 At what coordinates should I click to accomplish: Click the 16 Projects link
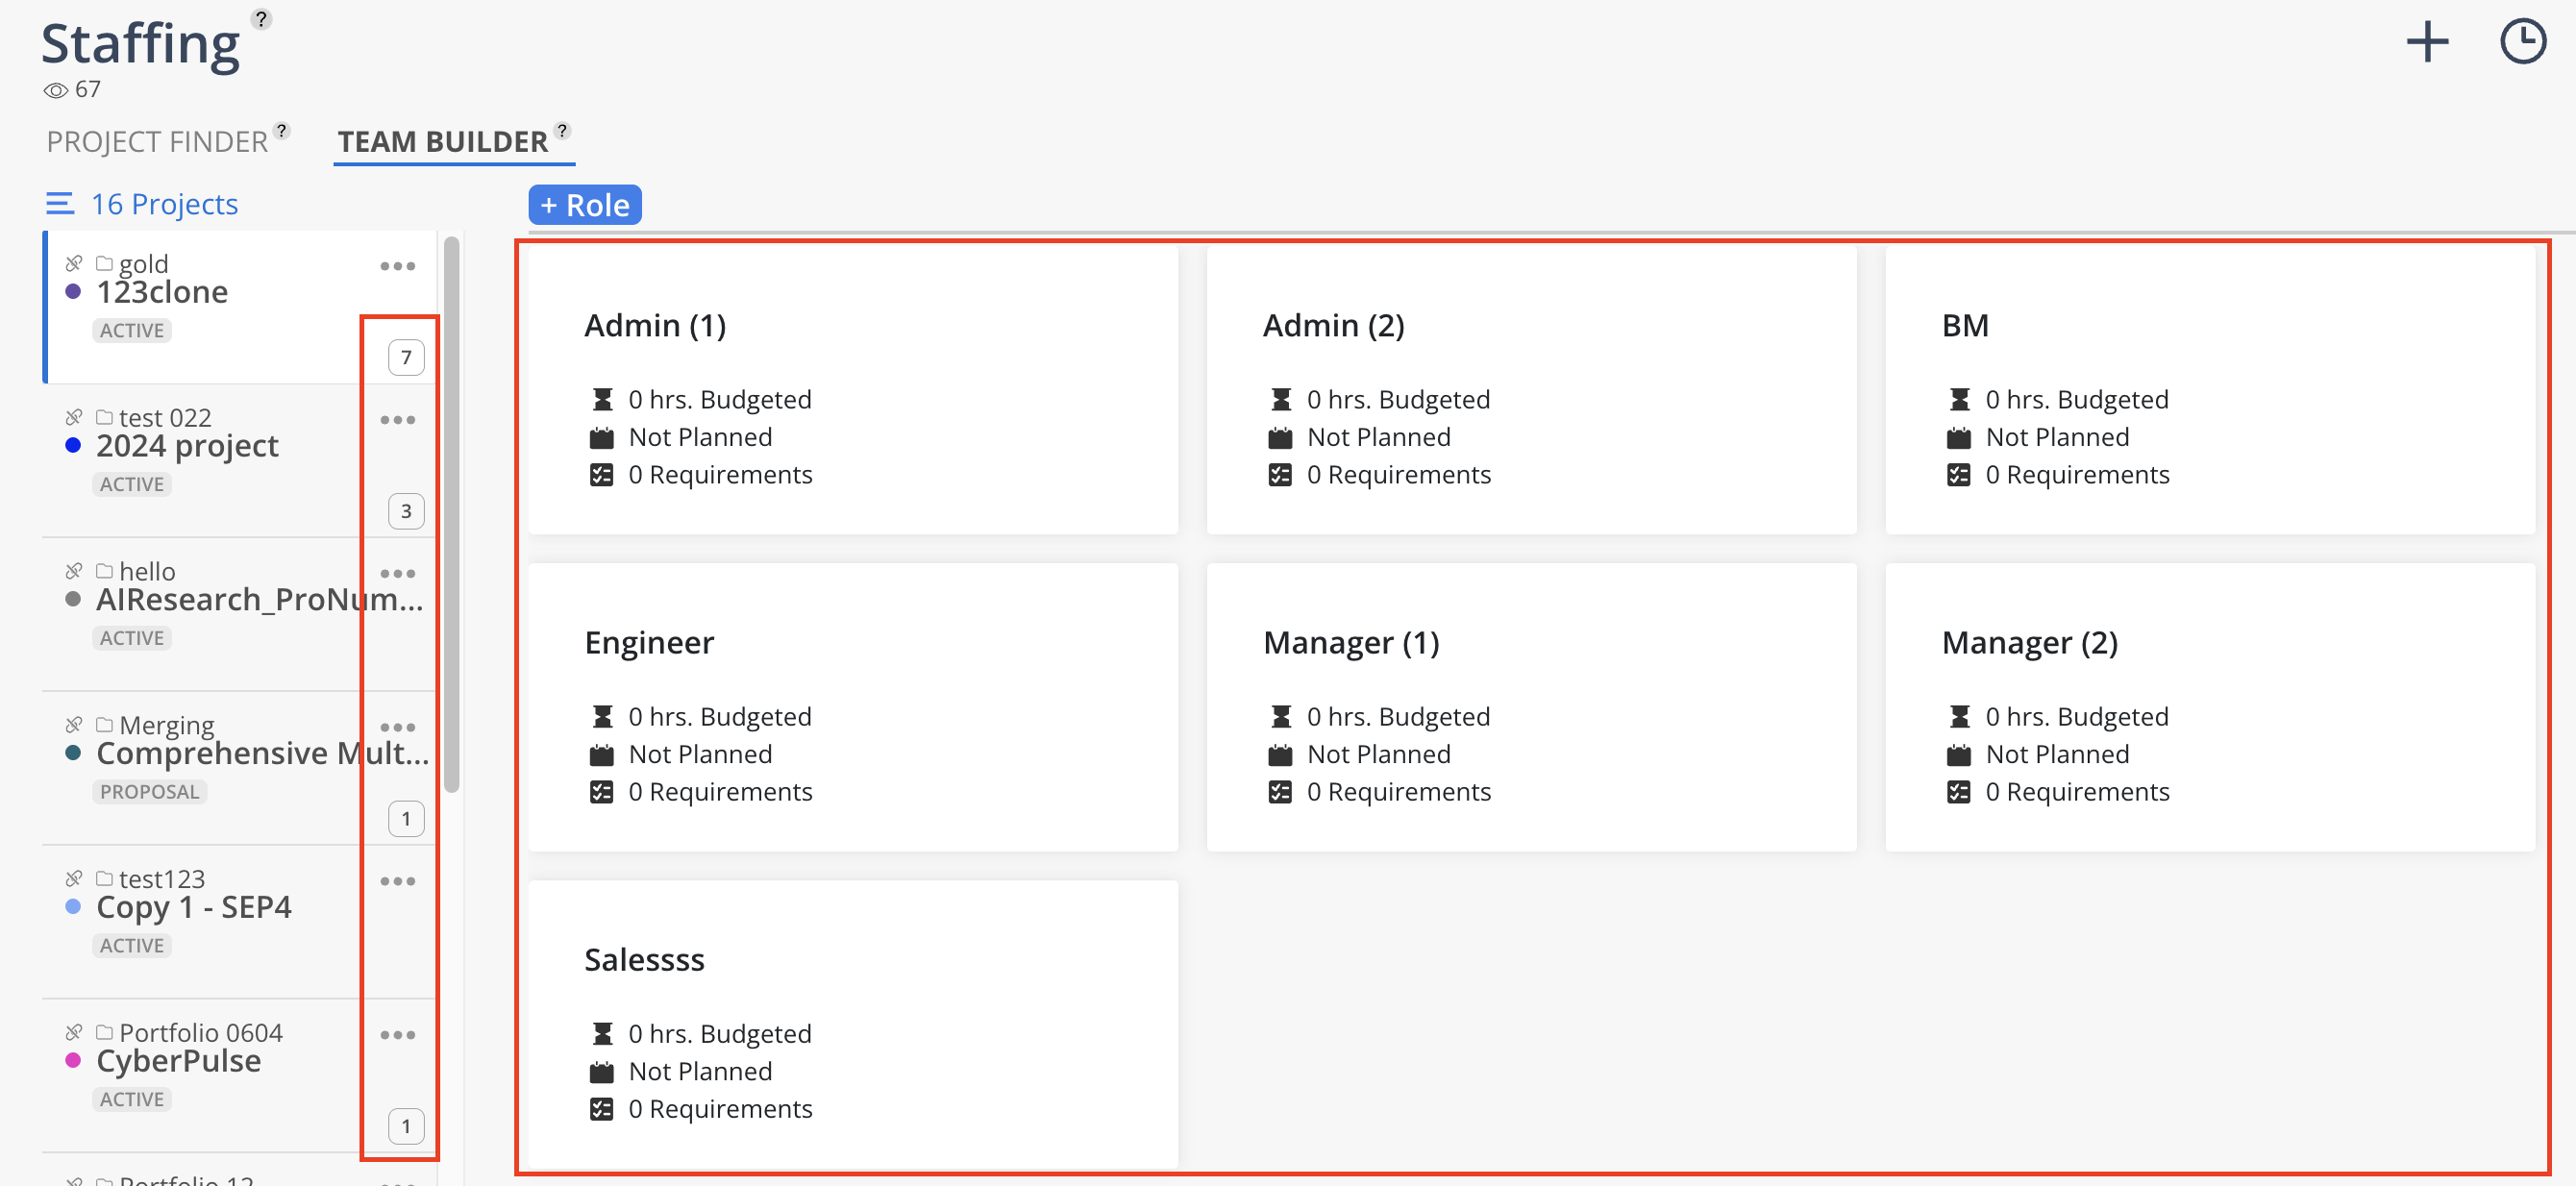coord(165,204)
